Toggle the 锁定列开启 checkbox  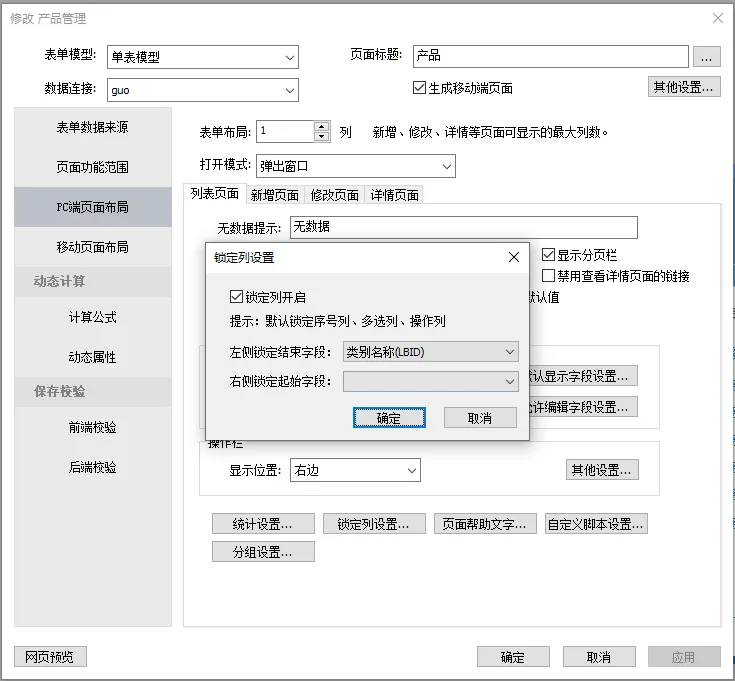(236, 297)
